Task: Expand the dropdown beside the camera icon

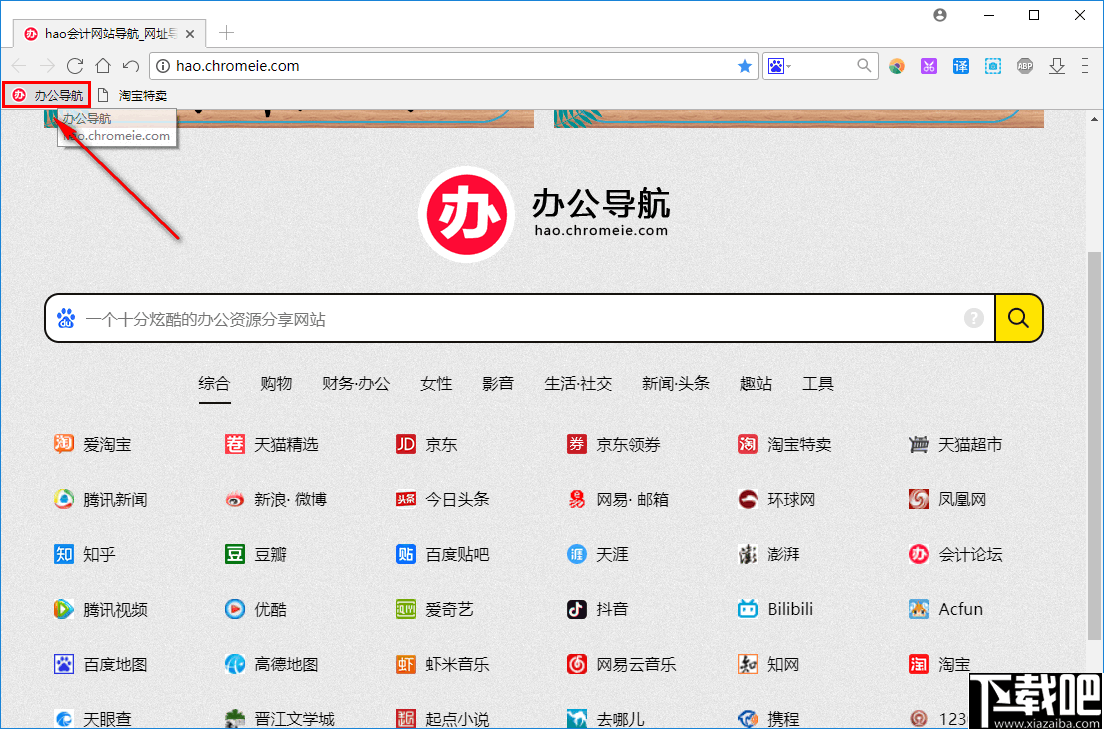Action: pyautogui.click(x=789, y=66)
